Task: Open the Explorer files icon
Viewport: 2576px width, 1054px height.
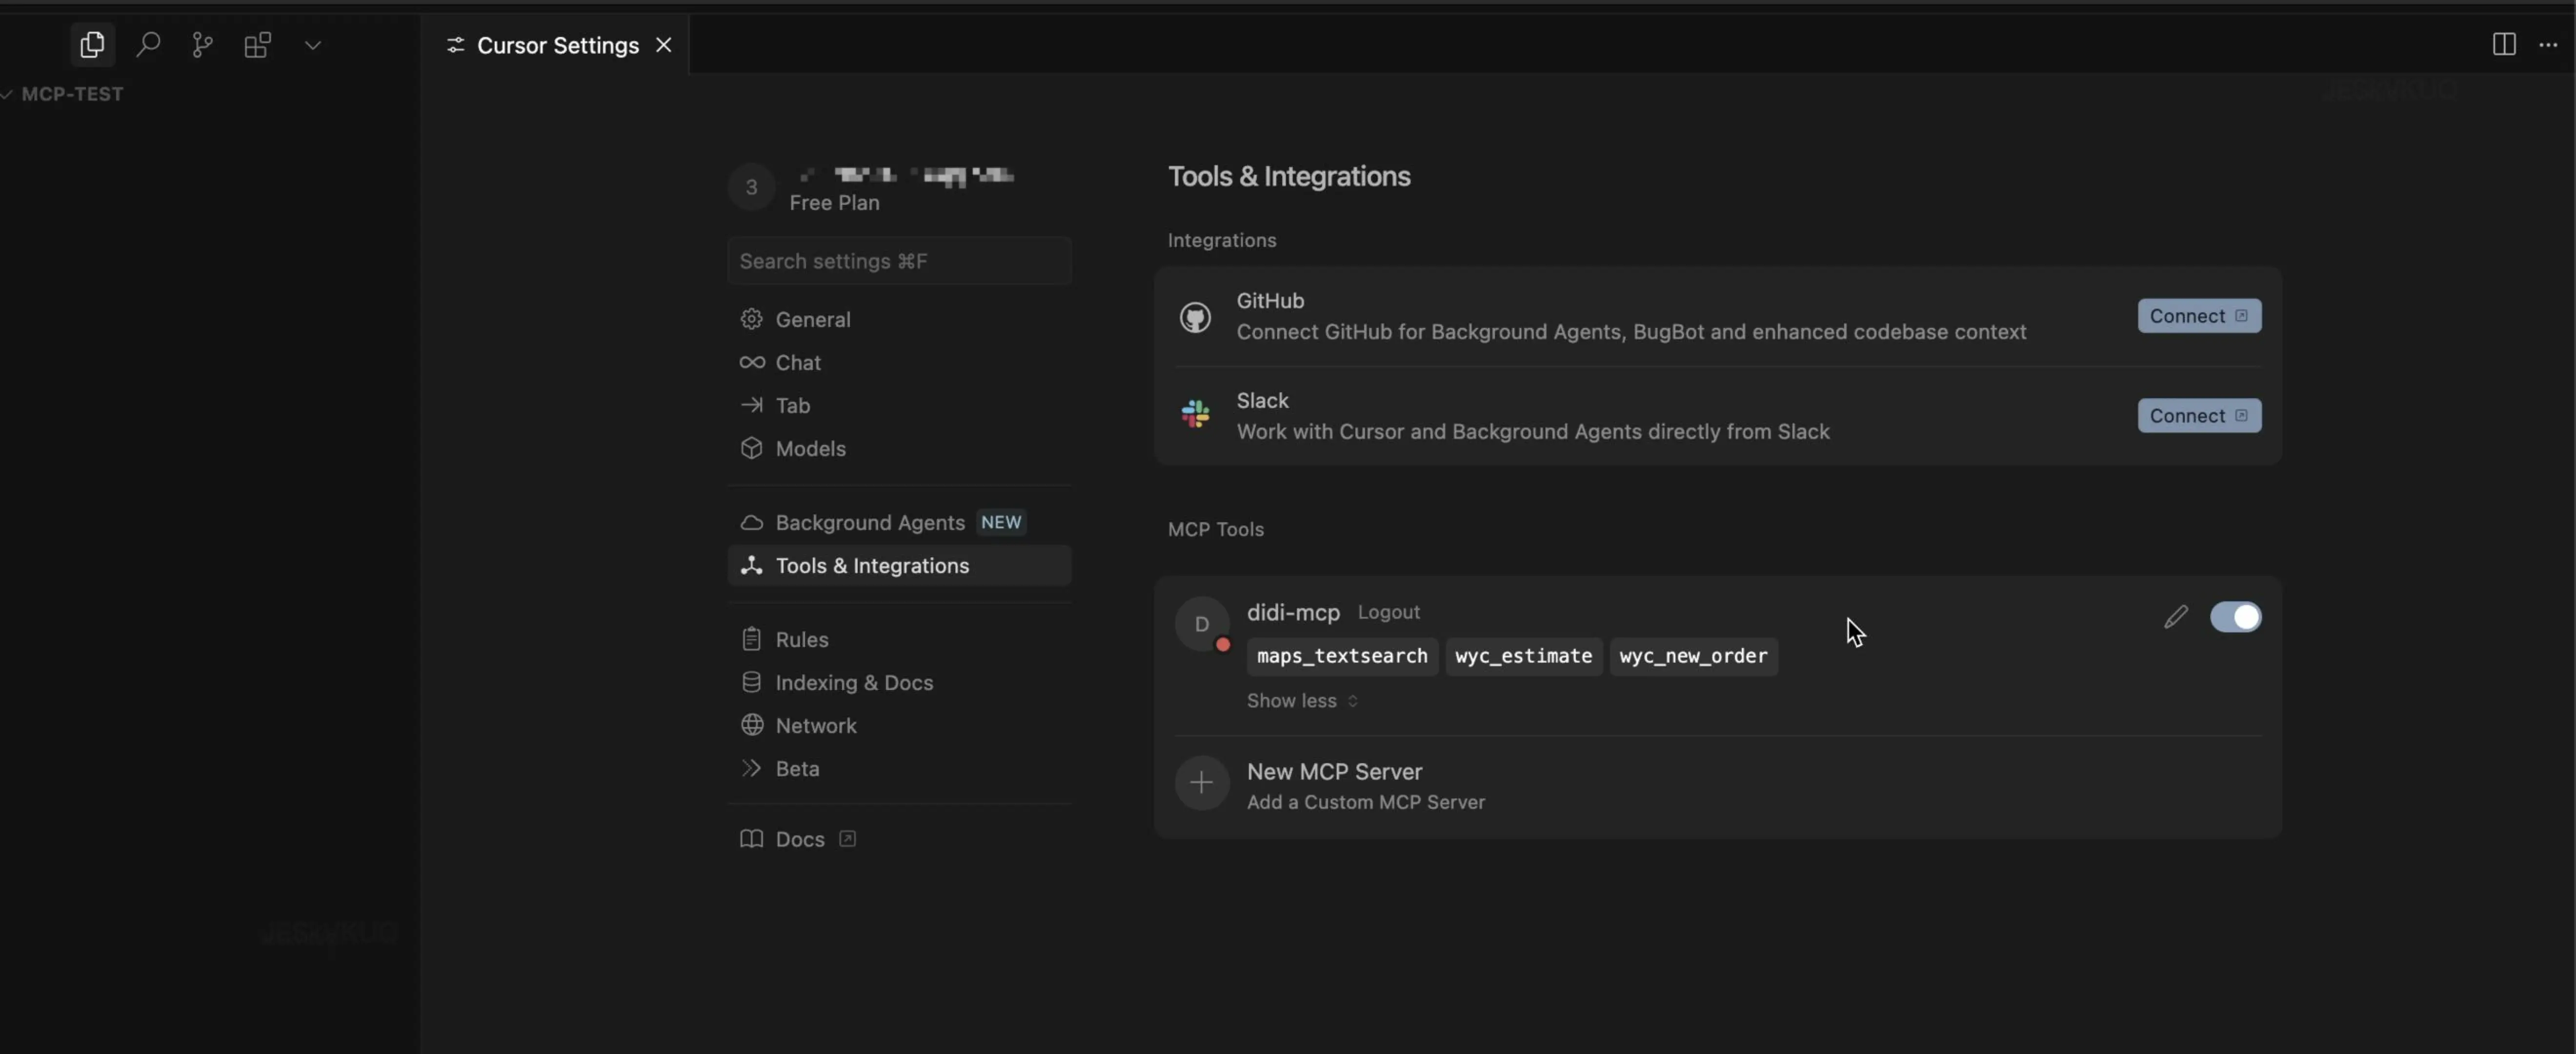Action: point(92,45)
